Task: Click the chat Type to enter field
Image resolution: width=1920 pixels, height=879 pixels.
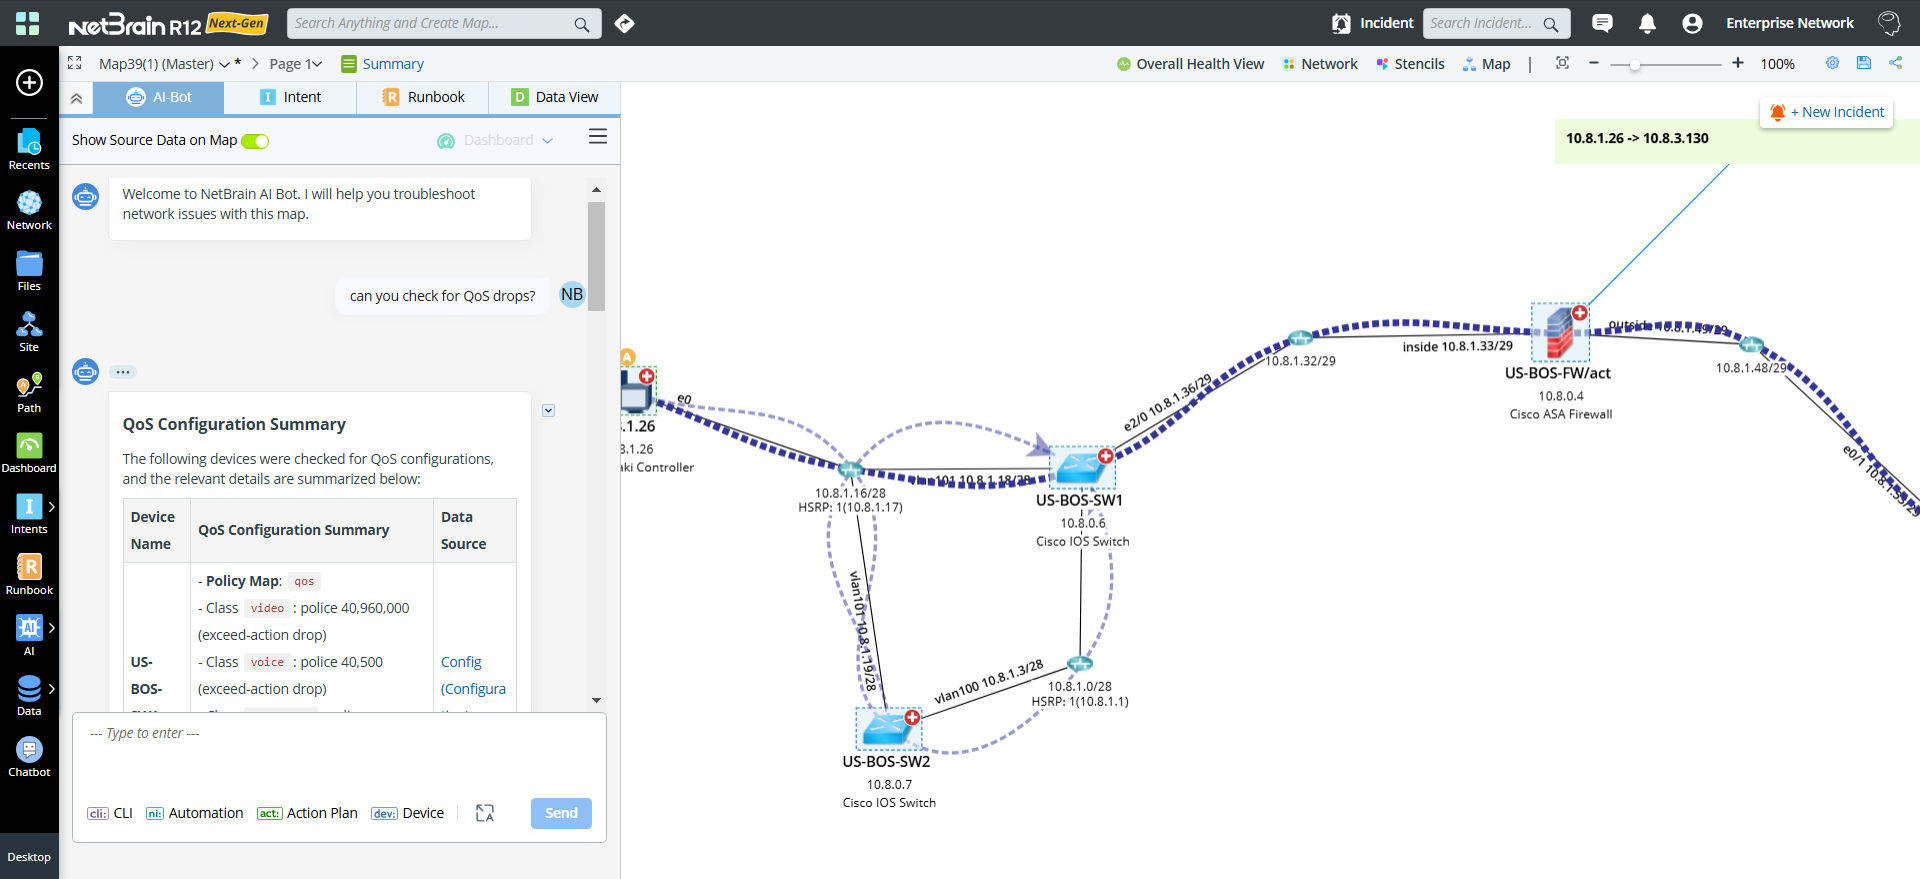Action: 339,750
